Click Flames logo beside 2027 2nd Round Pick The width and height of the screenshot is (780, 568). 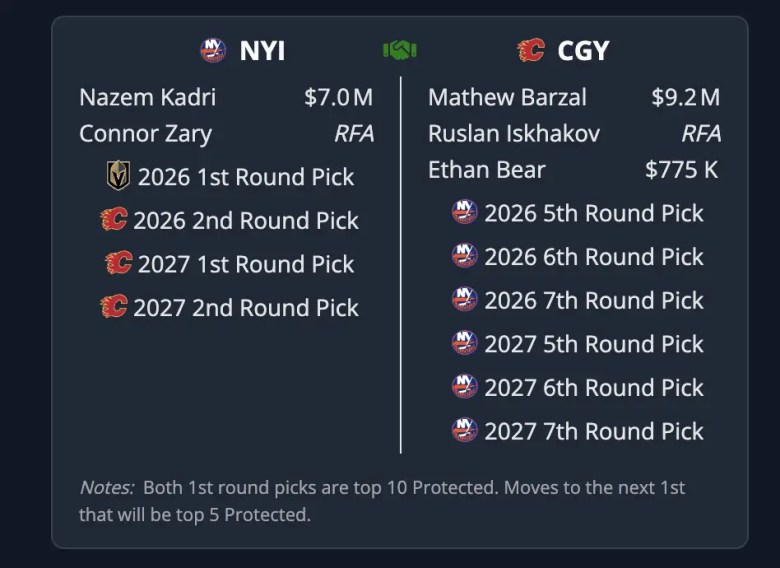114,307
